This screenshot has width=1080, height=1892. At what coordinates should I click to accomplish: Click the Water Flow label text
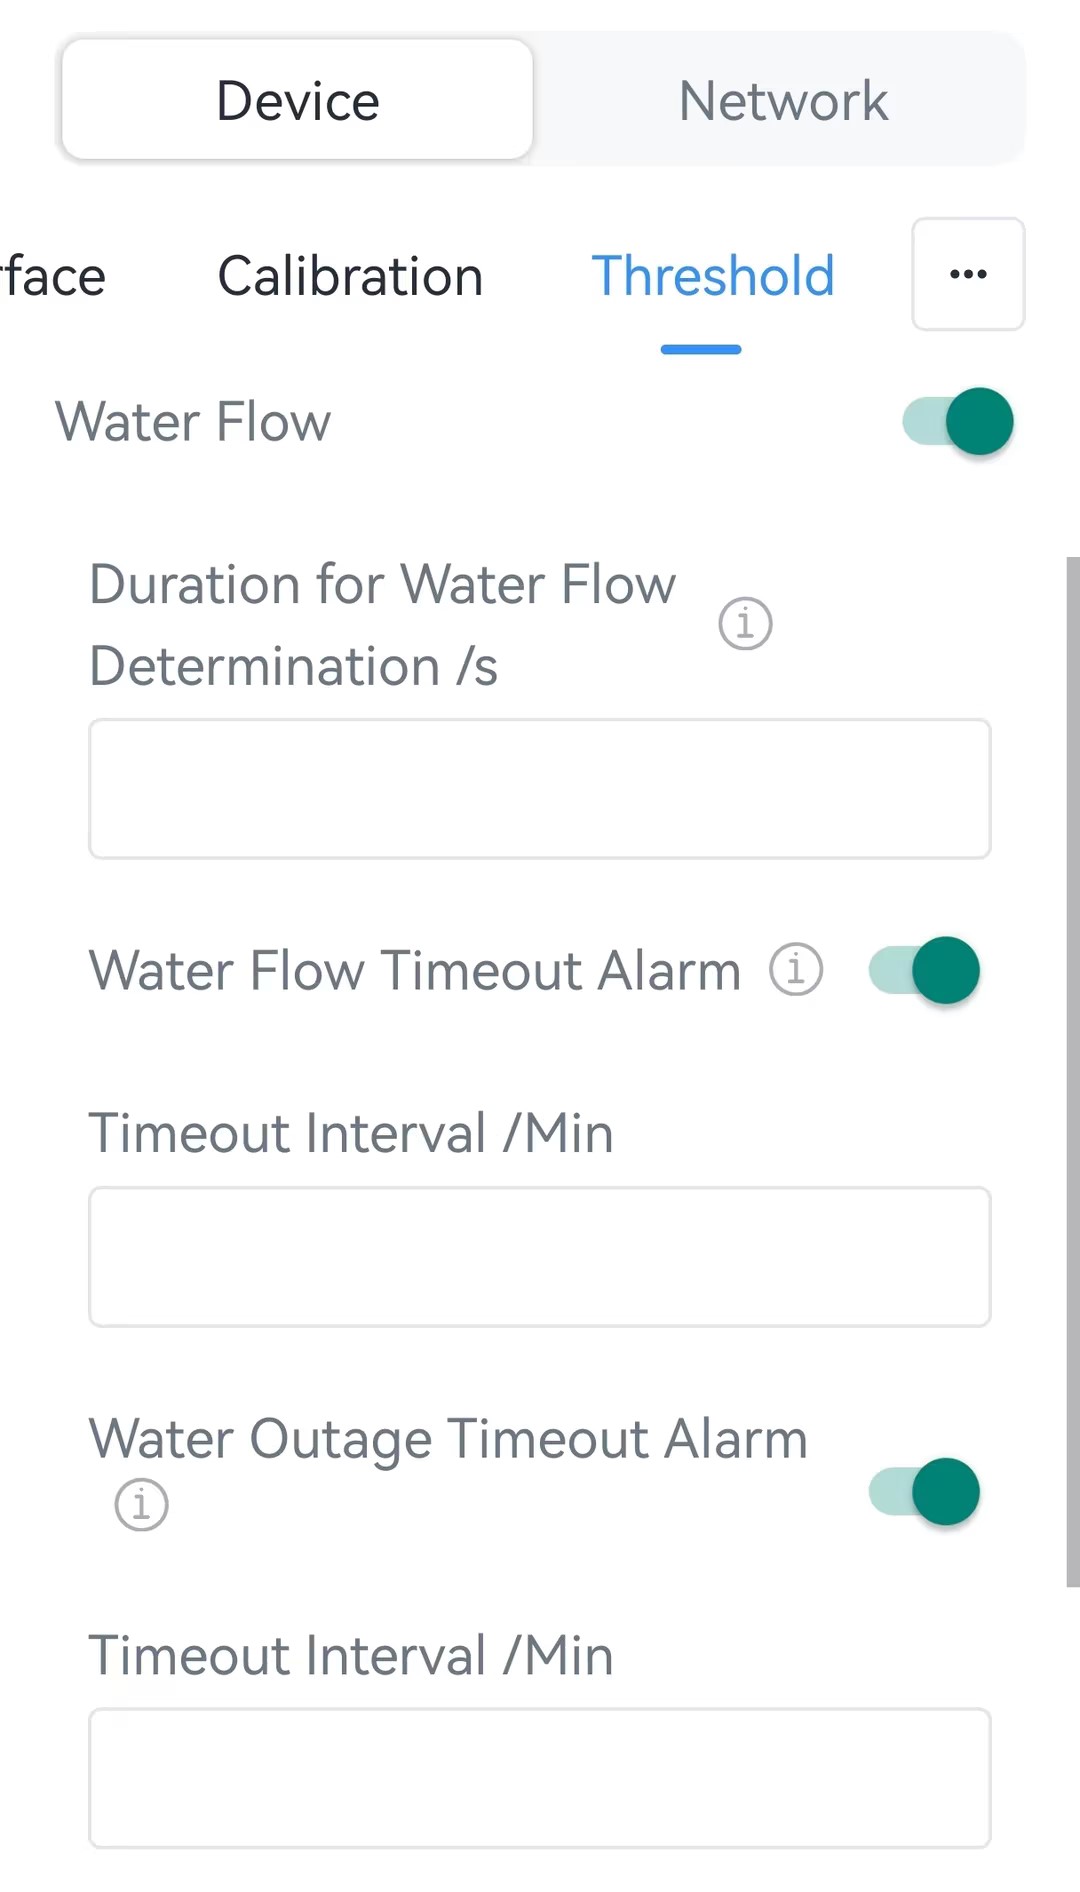pyautogui.click(x=193, y=422)
